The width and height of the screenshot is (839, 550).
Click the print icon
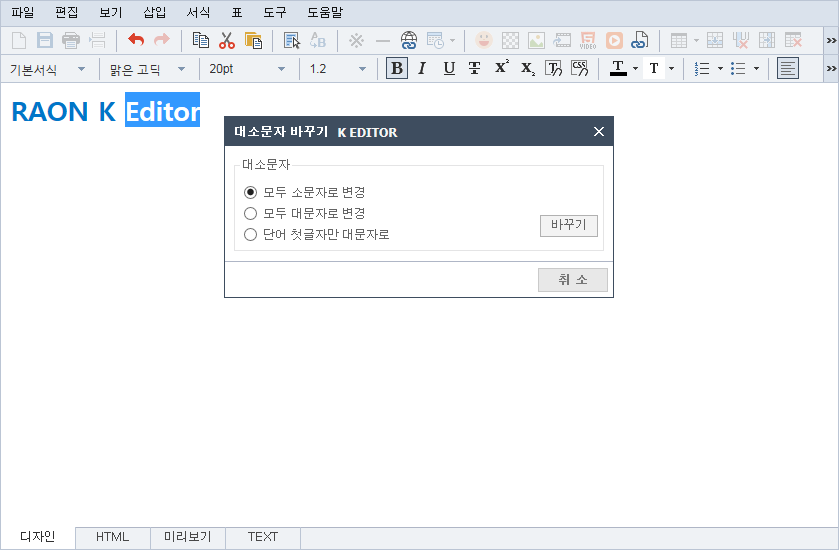(x=71, y=41)
